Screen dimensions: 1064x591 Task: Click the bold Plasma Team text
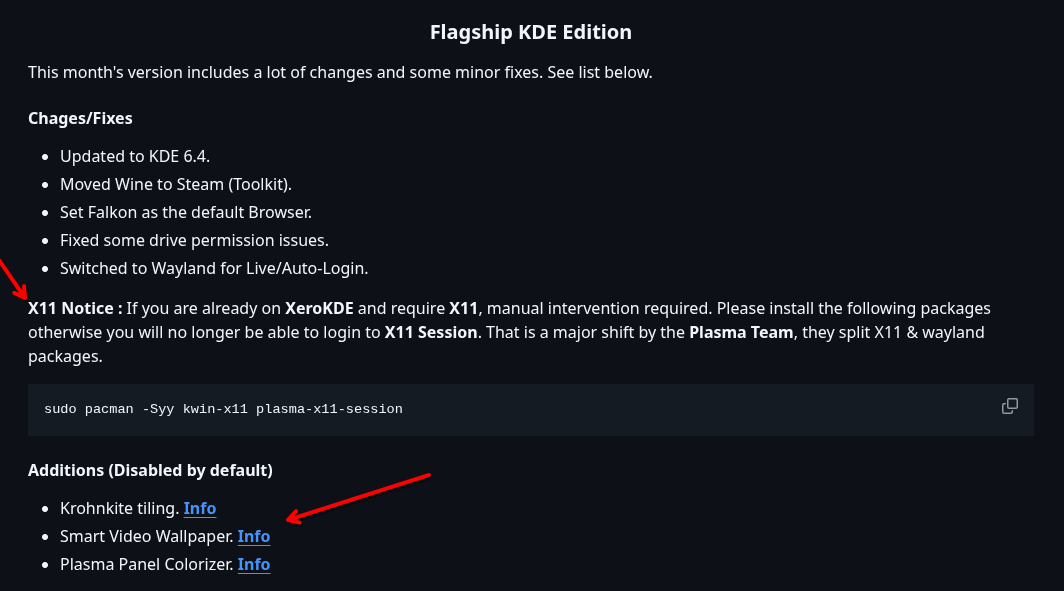(741, 332)
